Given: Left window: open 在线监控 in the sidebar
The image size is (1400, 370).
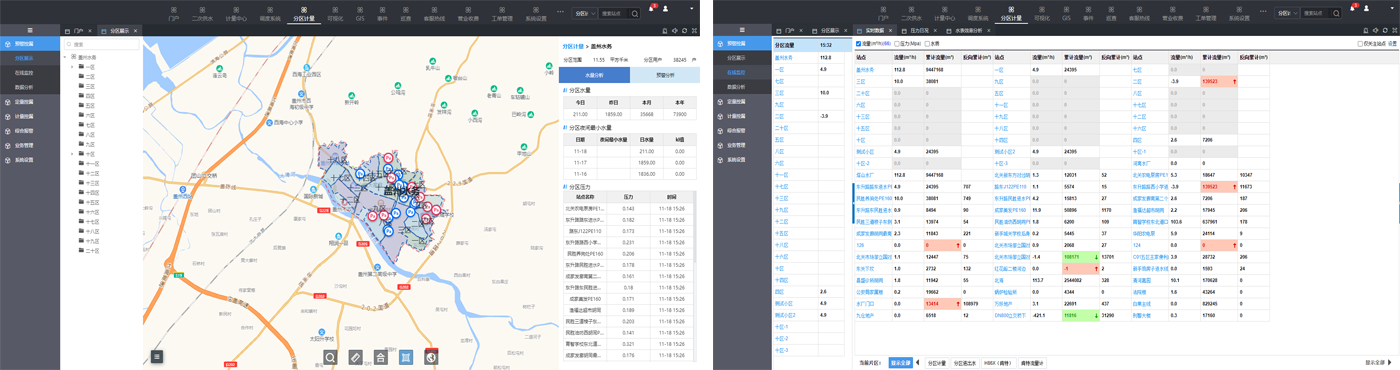Looking at the screenshot, I should click(24, 73).
